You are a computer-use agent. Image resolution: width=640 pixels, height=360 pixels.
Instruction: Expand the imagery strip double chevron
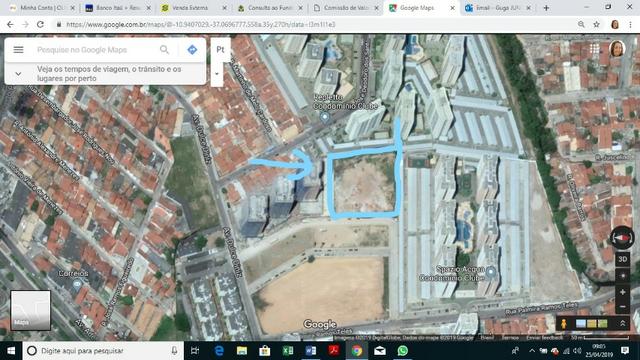623,324
